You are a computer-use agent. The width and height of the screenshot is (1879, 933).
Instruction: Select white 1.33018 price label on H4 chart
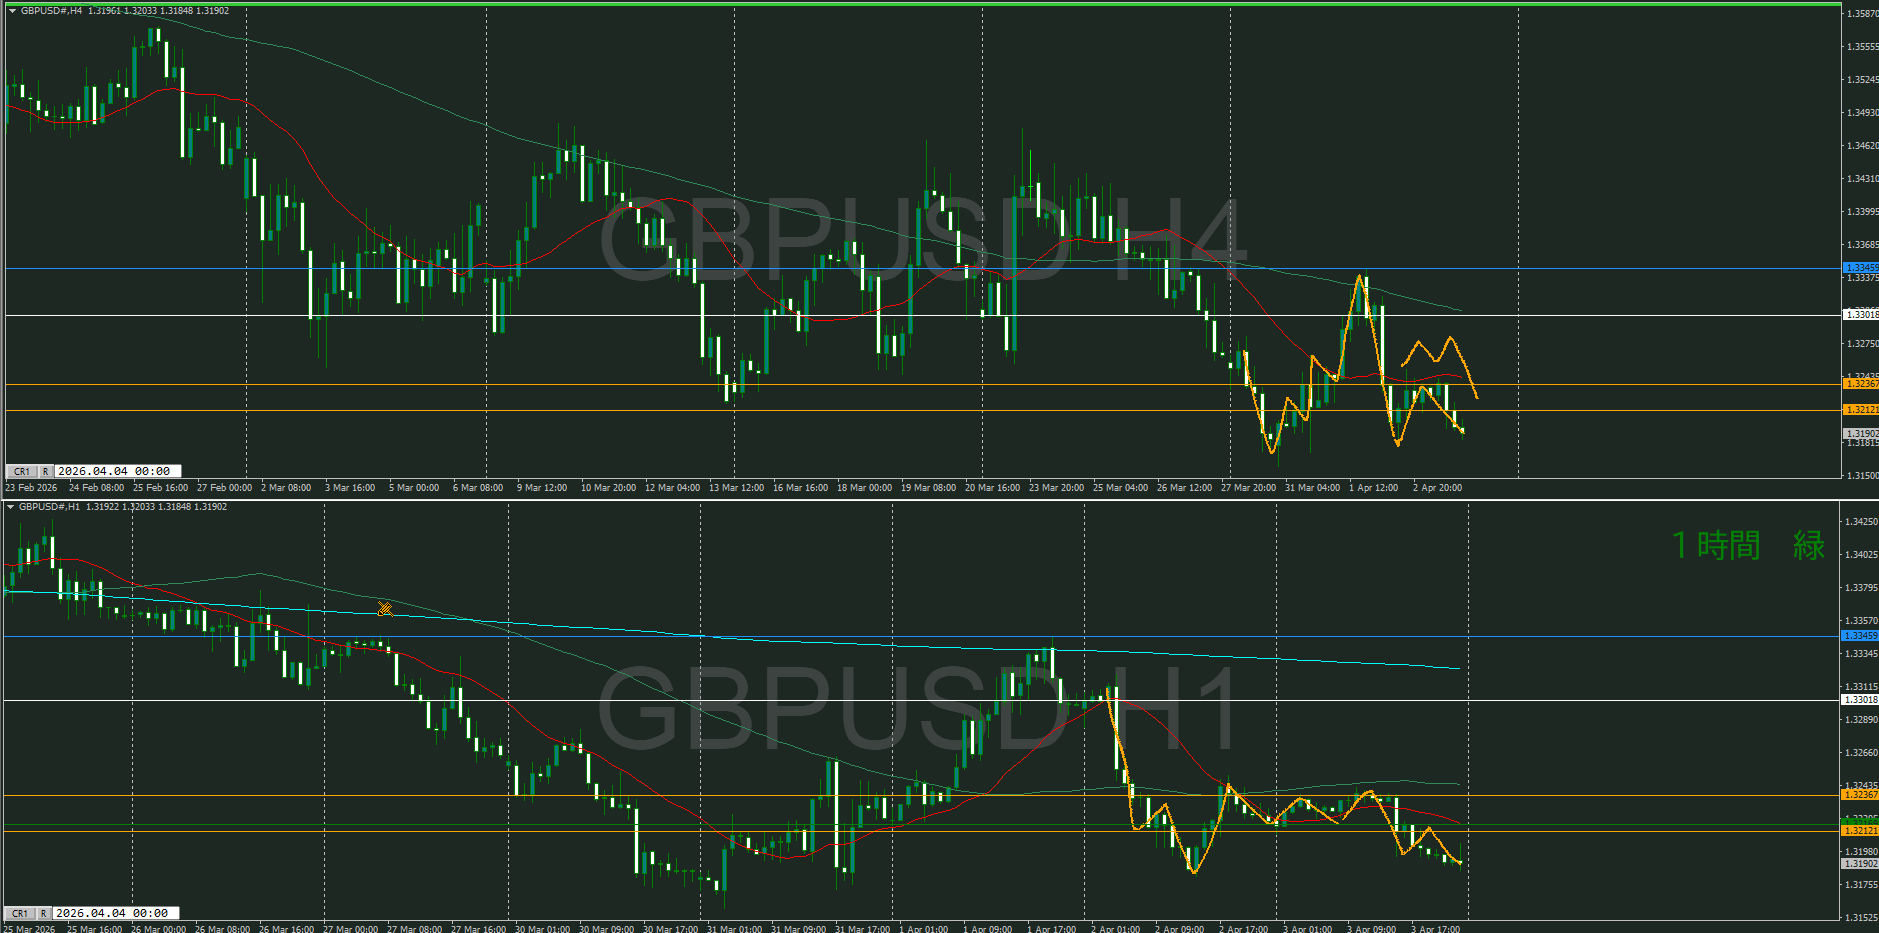click(1860, 315)
